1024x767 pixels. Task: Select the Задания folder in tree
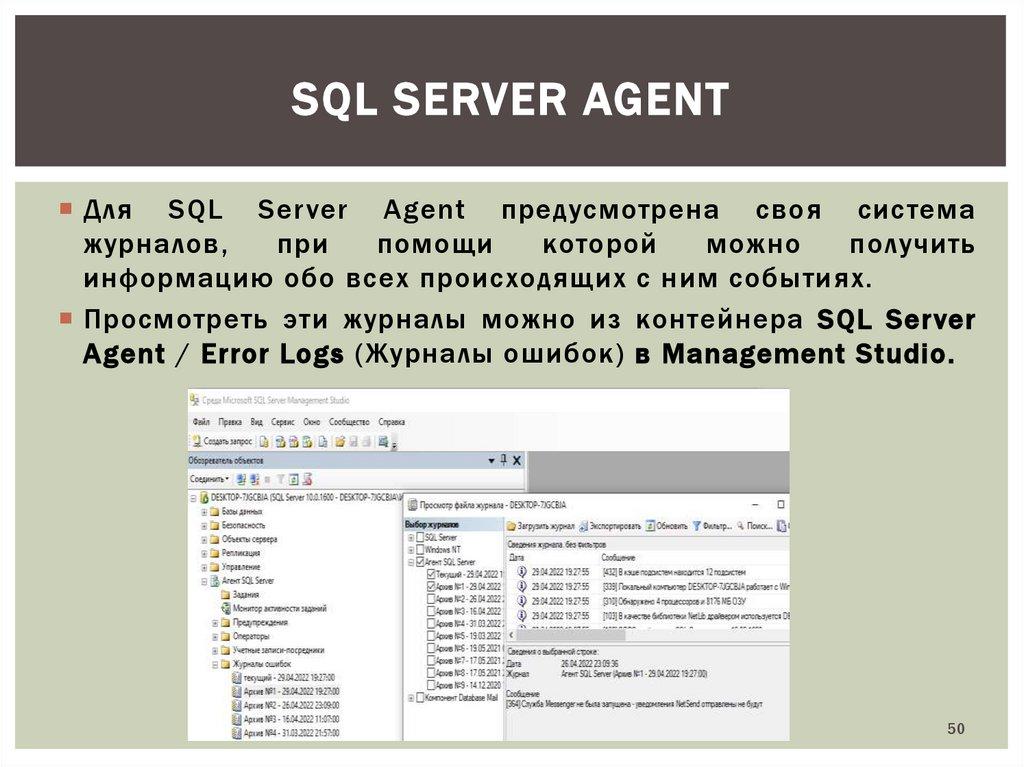pos(226,594)
